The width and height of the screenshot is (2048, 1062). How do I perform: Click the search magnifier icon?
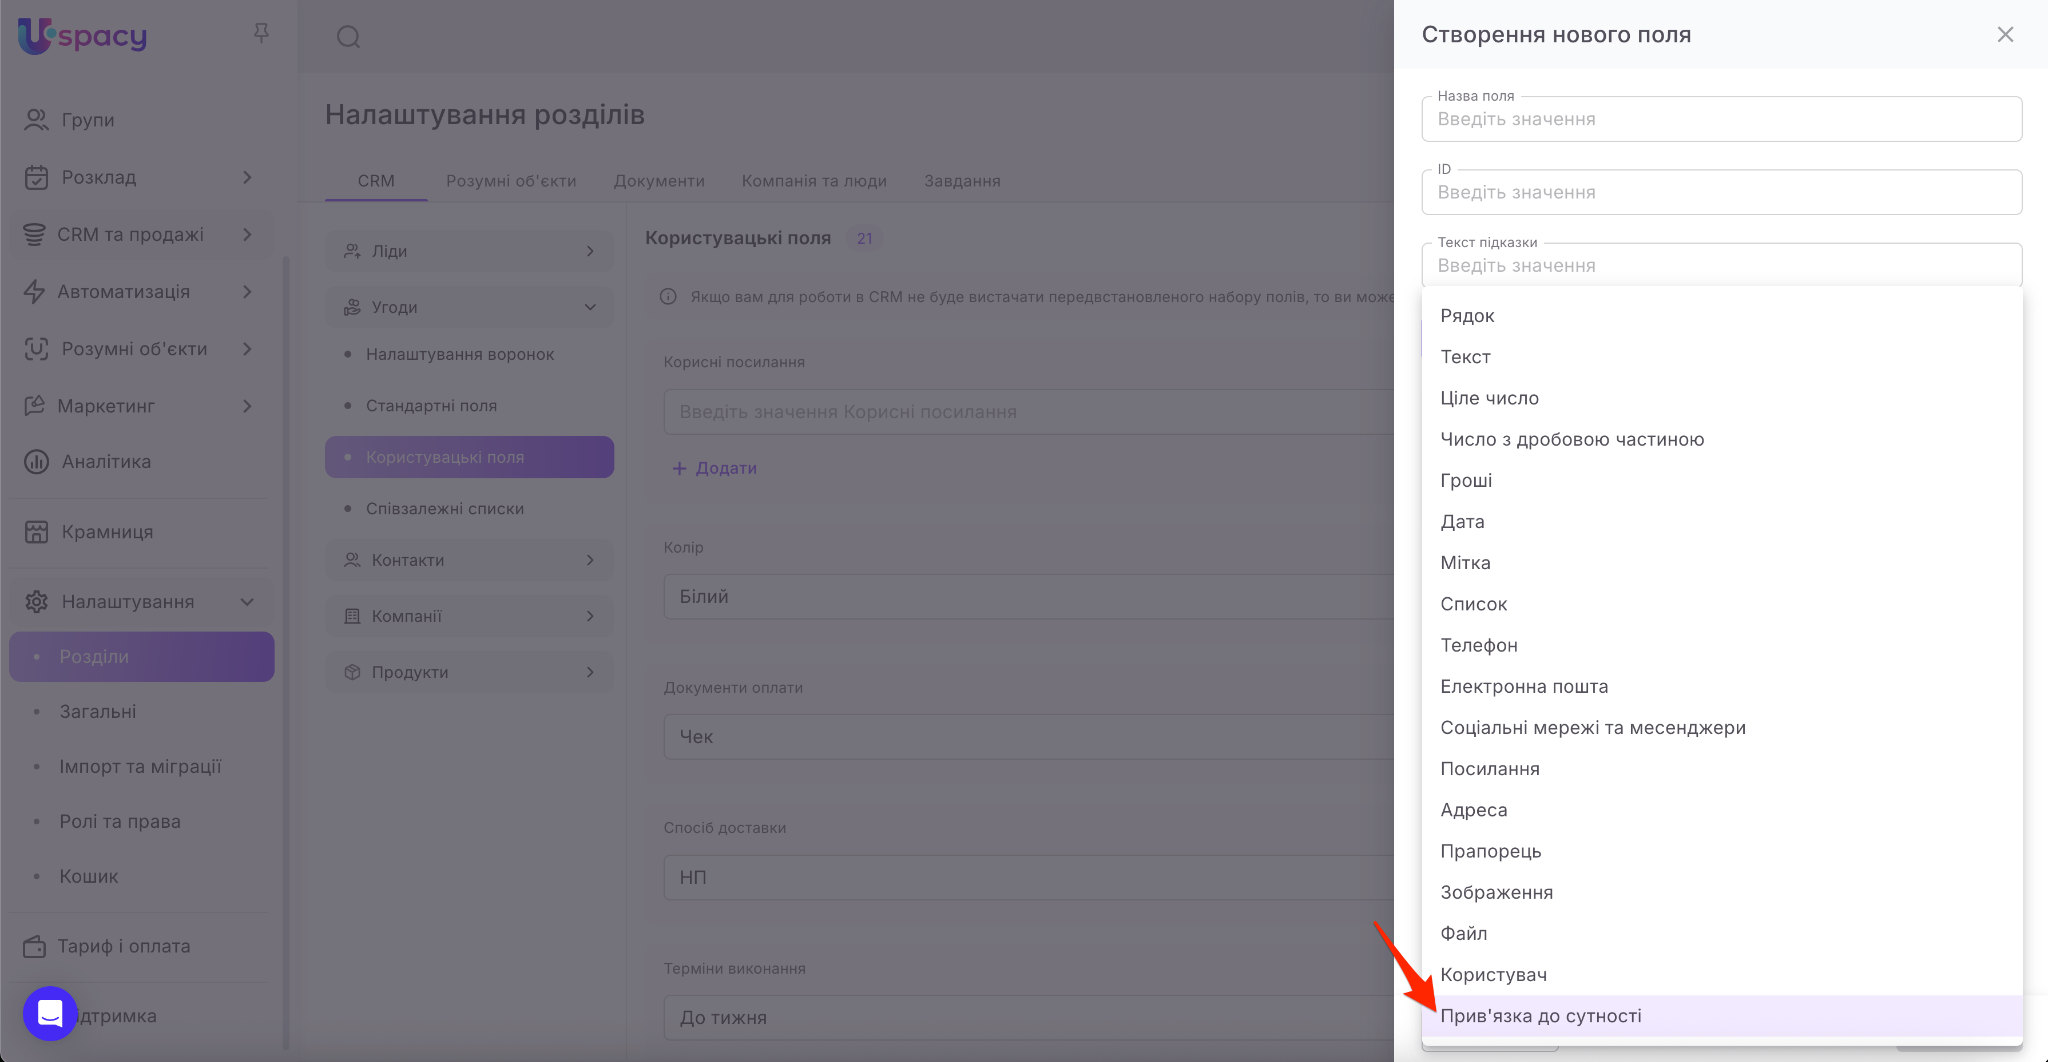point(348,37)
